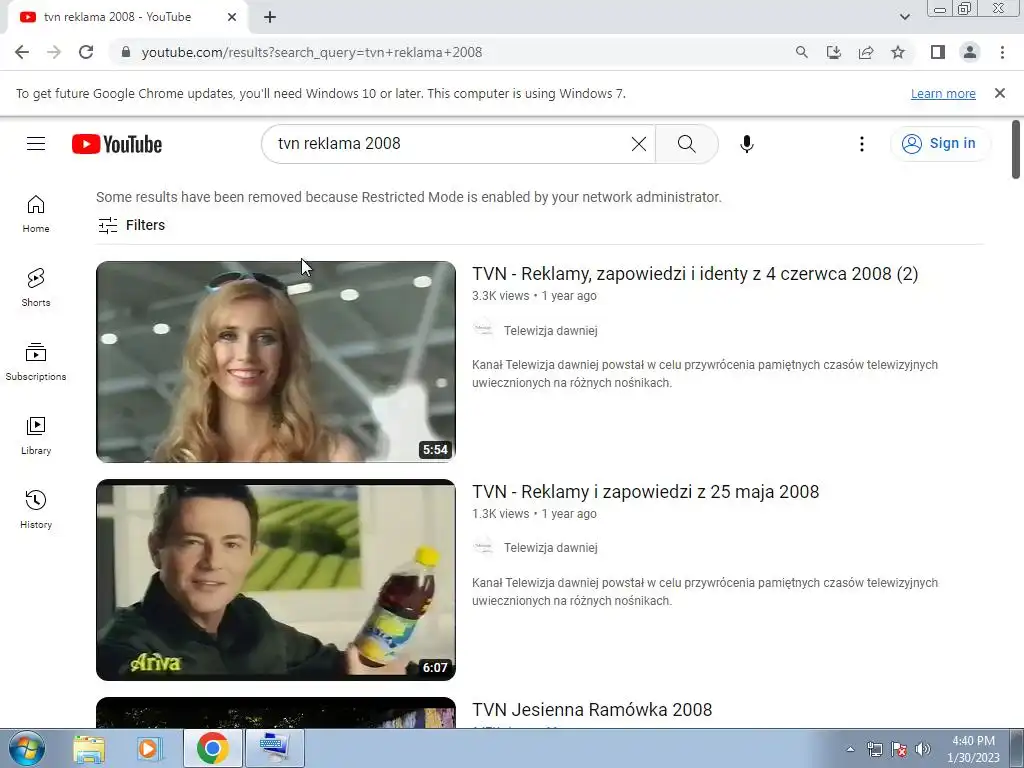Open the volume control in system tray
The width and height of the screenshot is (1024, 768).
pyautogui.click(x=923, y=749)
